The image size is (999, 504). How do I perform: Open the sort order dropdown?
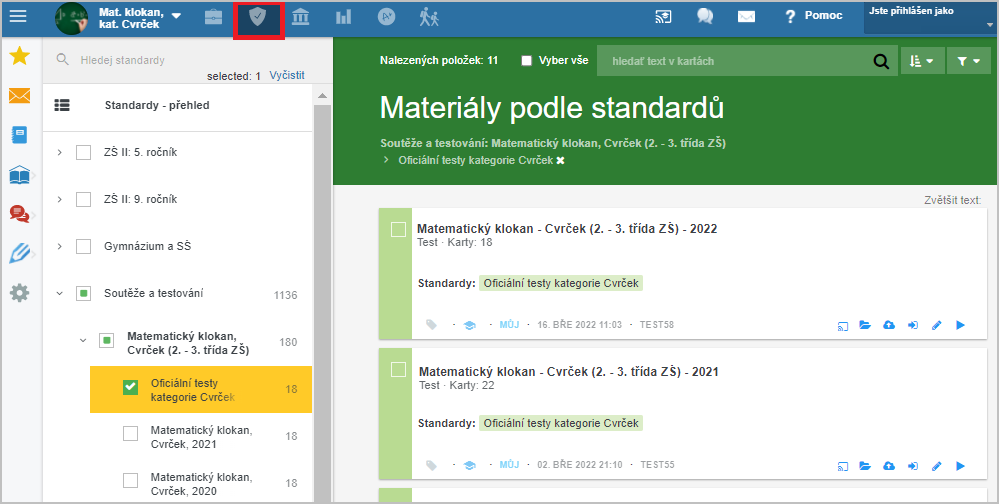point(922,61)
